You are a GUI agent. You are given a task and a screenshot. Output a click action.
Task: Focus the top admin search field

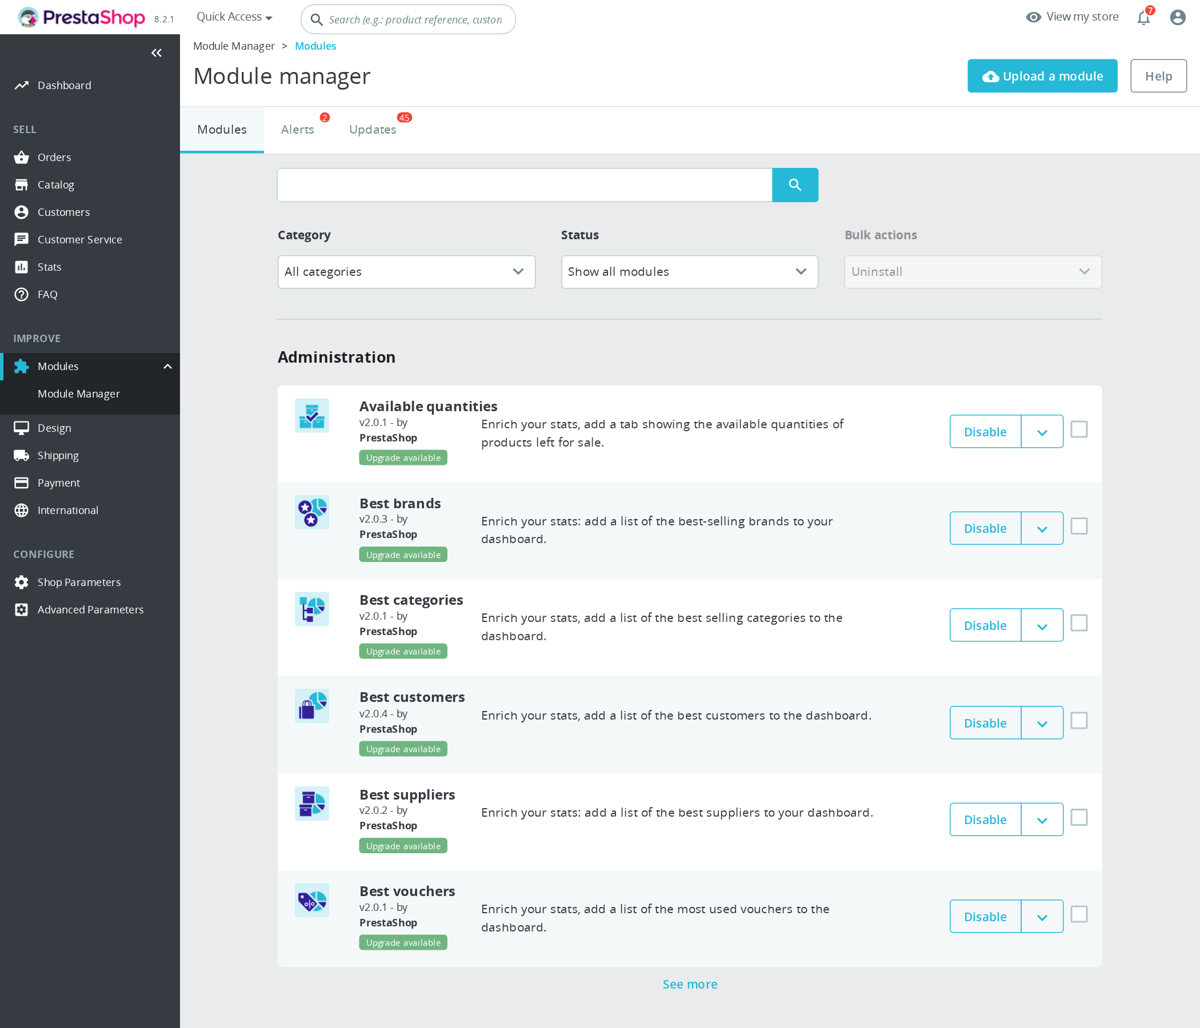[408, 19]
